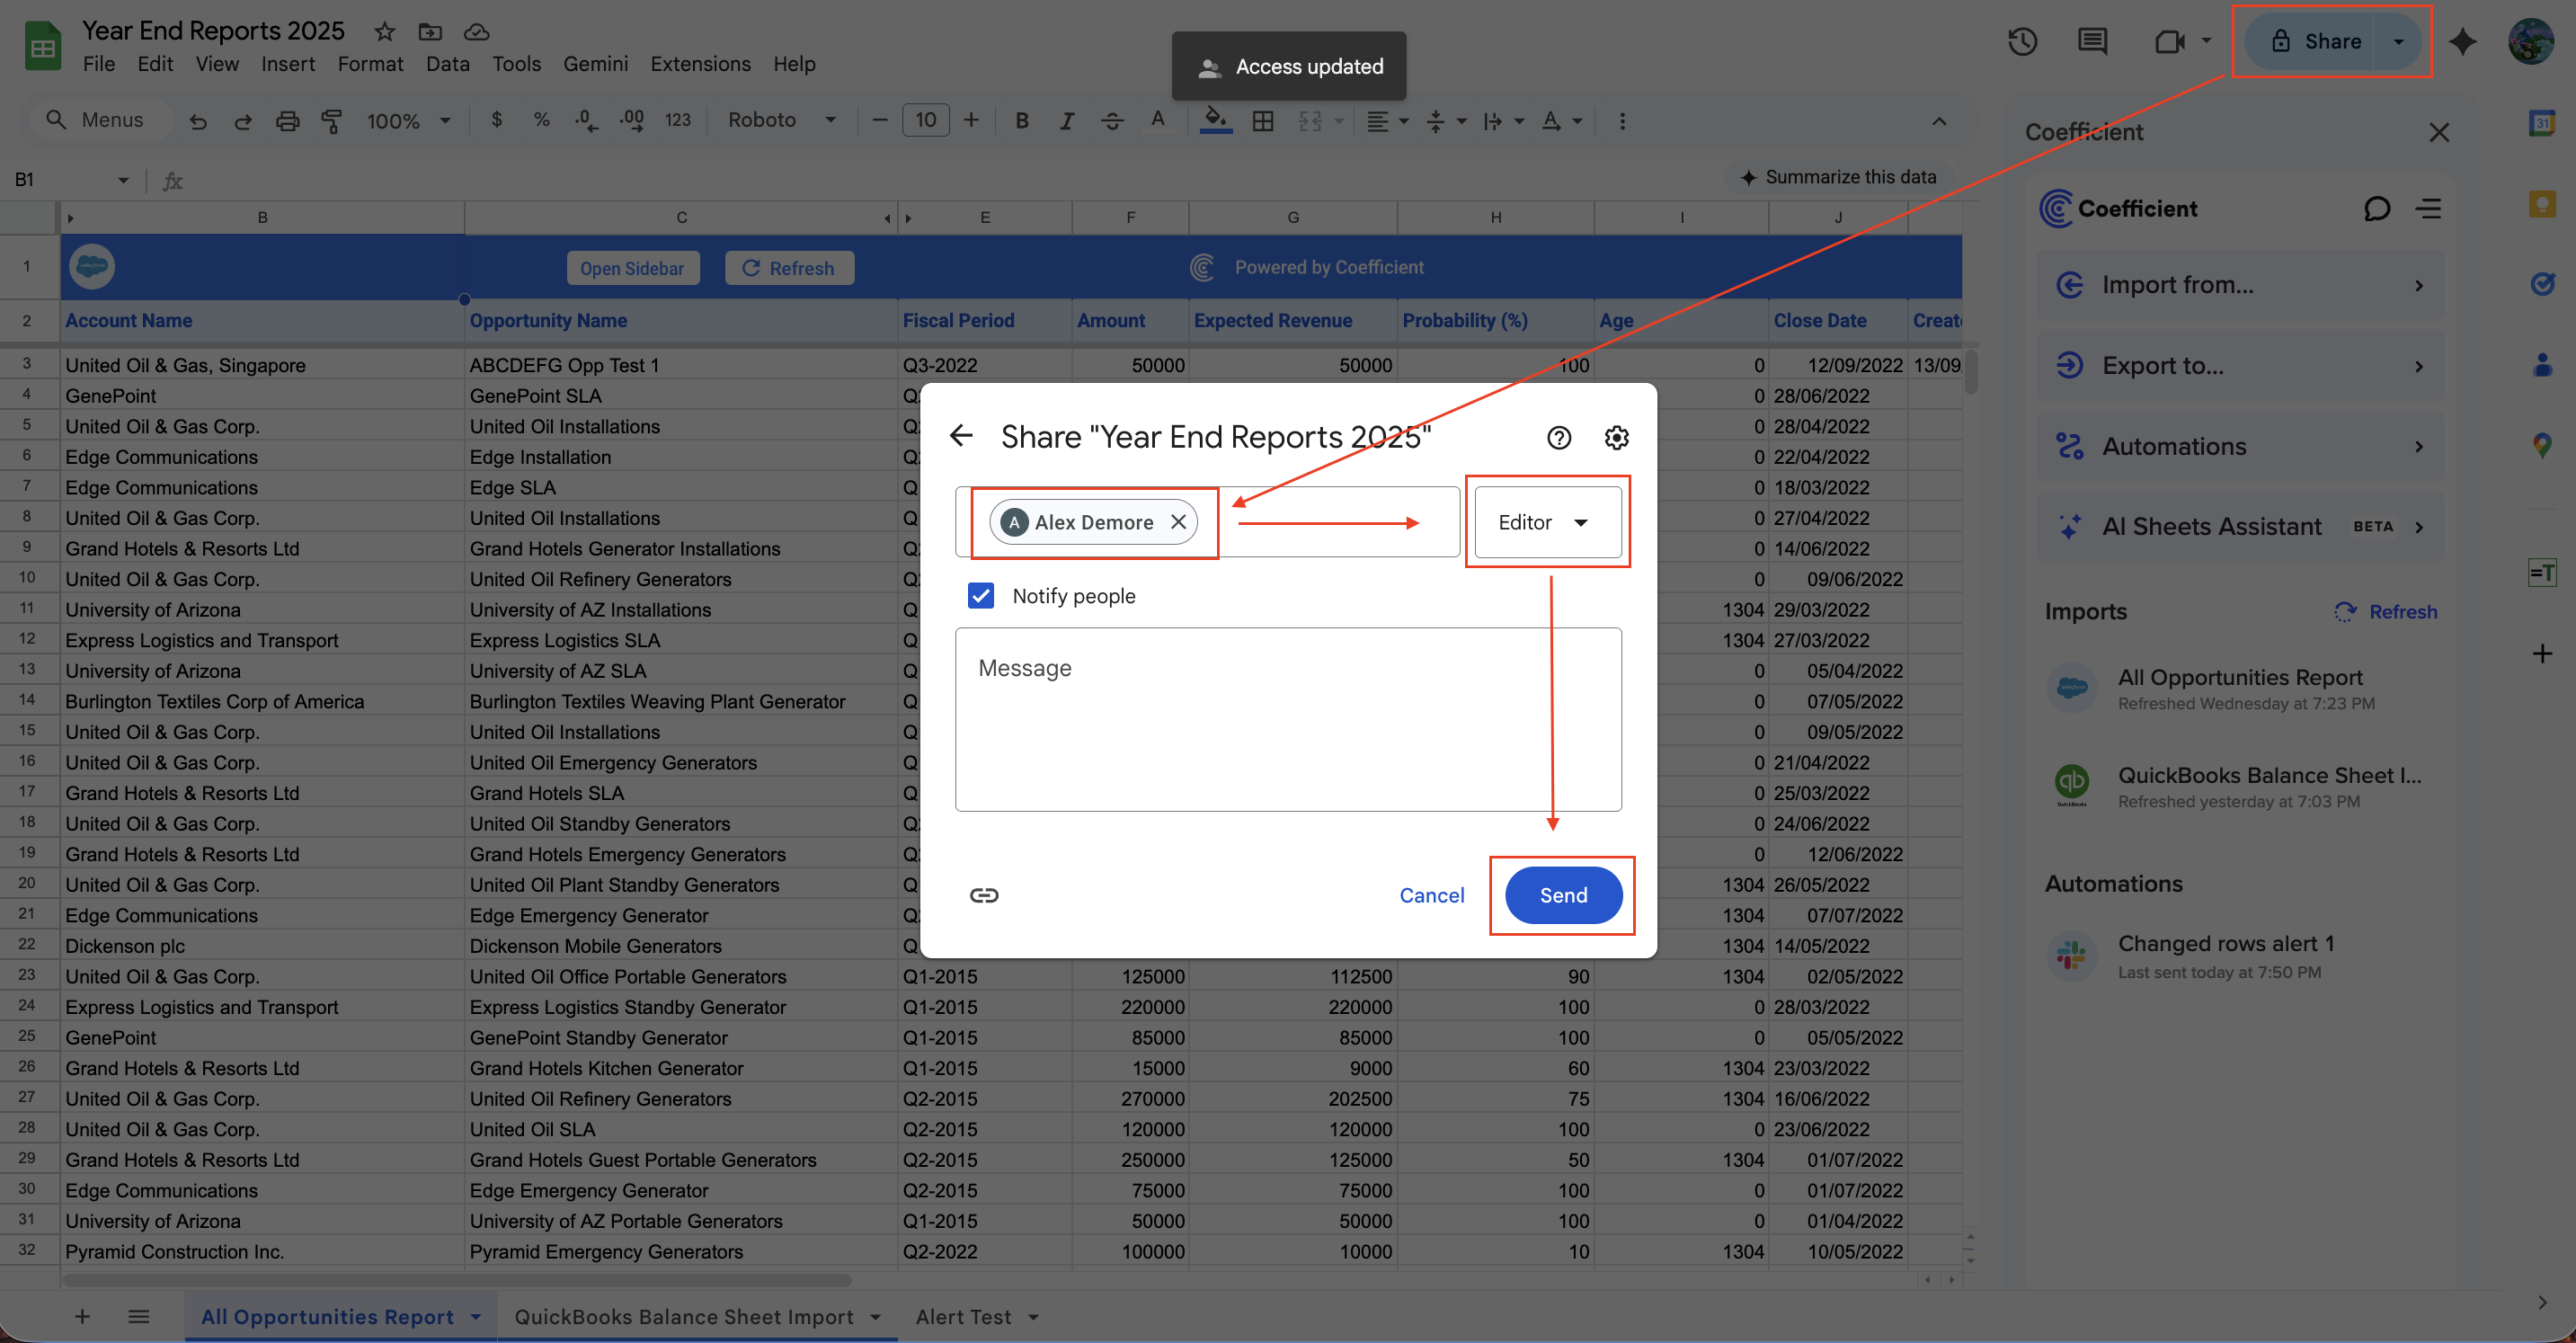Click the fill color paint bucket
2576x1343 pixels.
coord(1214,119)
